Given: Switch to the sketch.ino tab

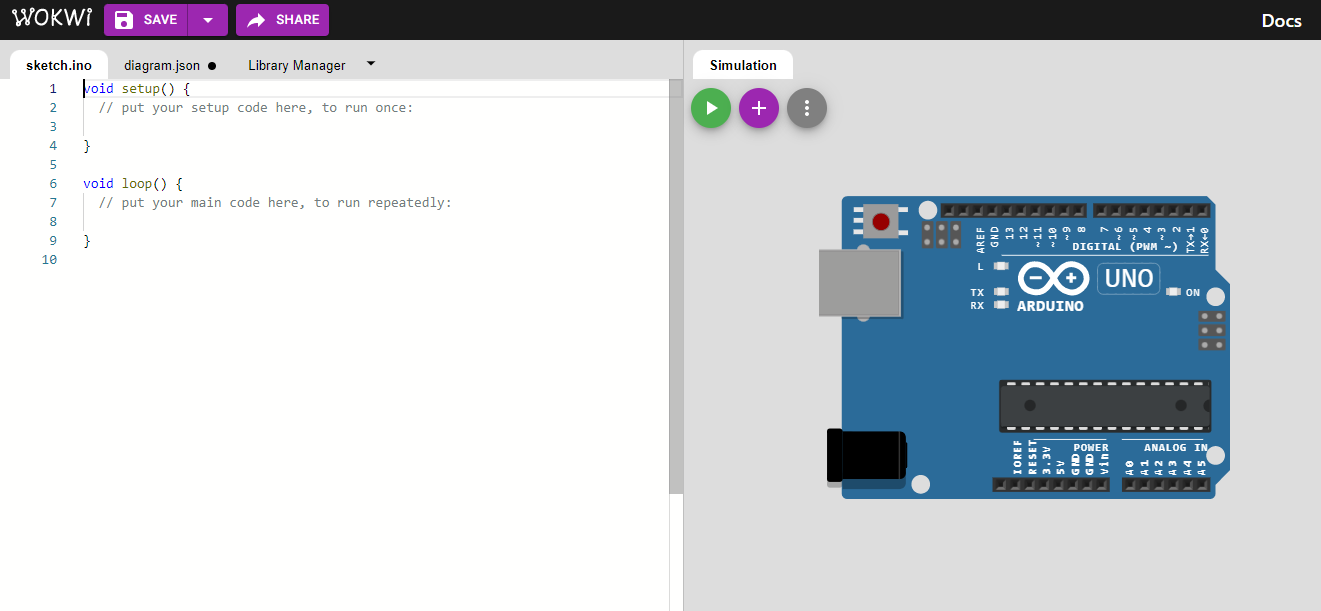Looking at the screenshot, I should click(x=59, y=65).
